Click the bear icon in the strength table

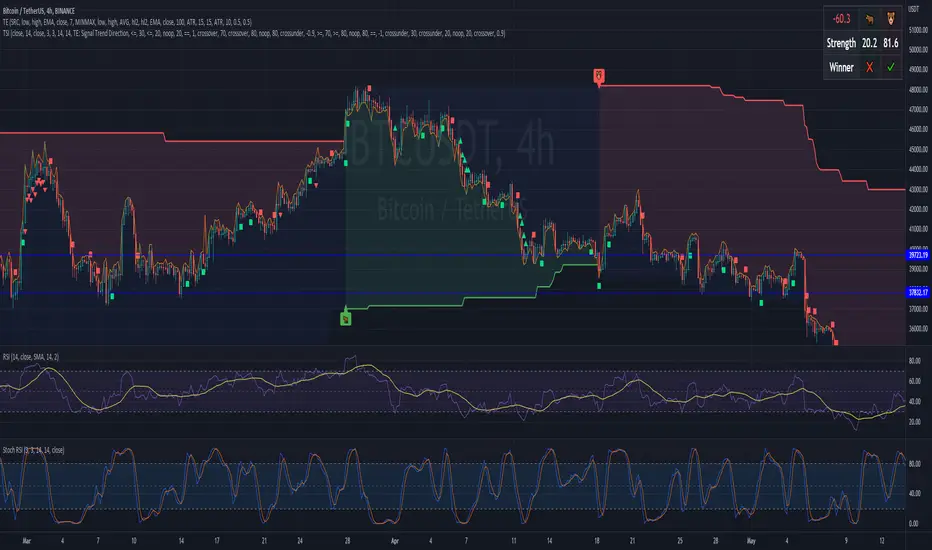click(x=890, y=19)
